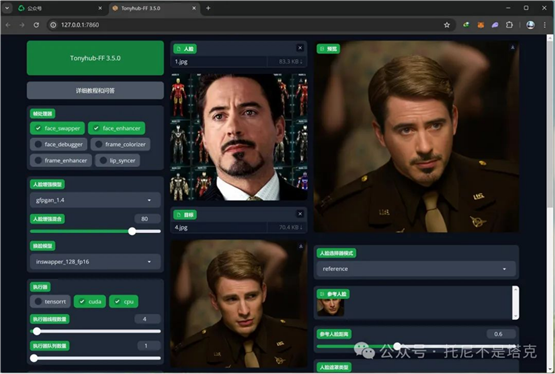Enable the tensorrt execution provider
Image resolution: width=555 pixels, height=374 pixels.
[50, 301]
